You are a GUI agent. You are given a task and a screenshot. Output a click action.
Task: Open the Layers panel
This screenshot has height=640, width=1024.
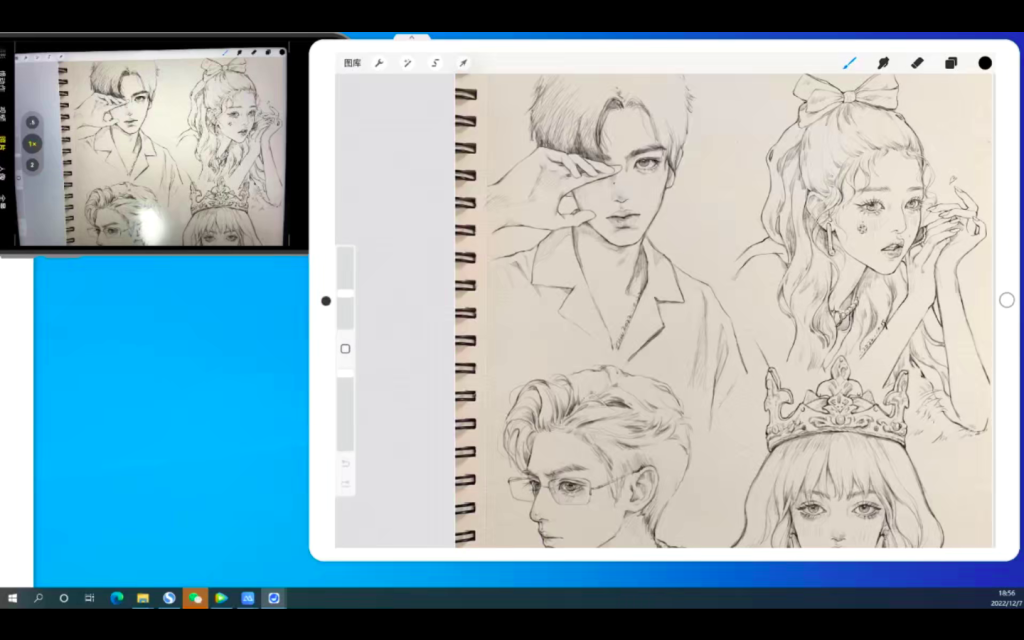click(950, 63)
